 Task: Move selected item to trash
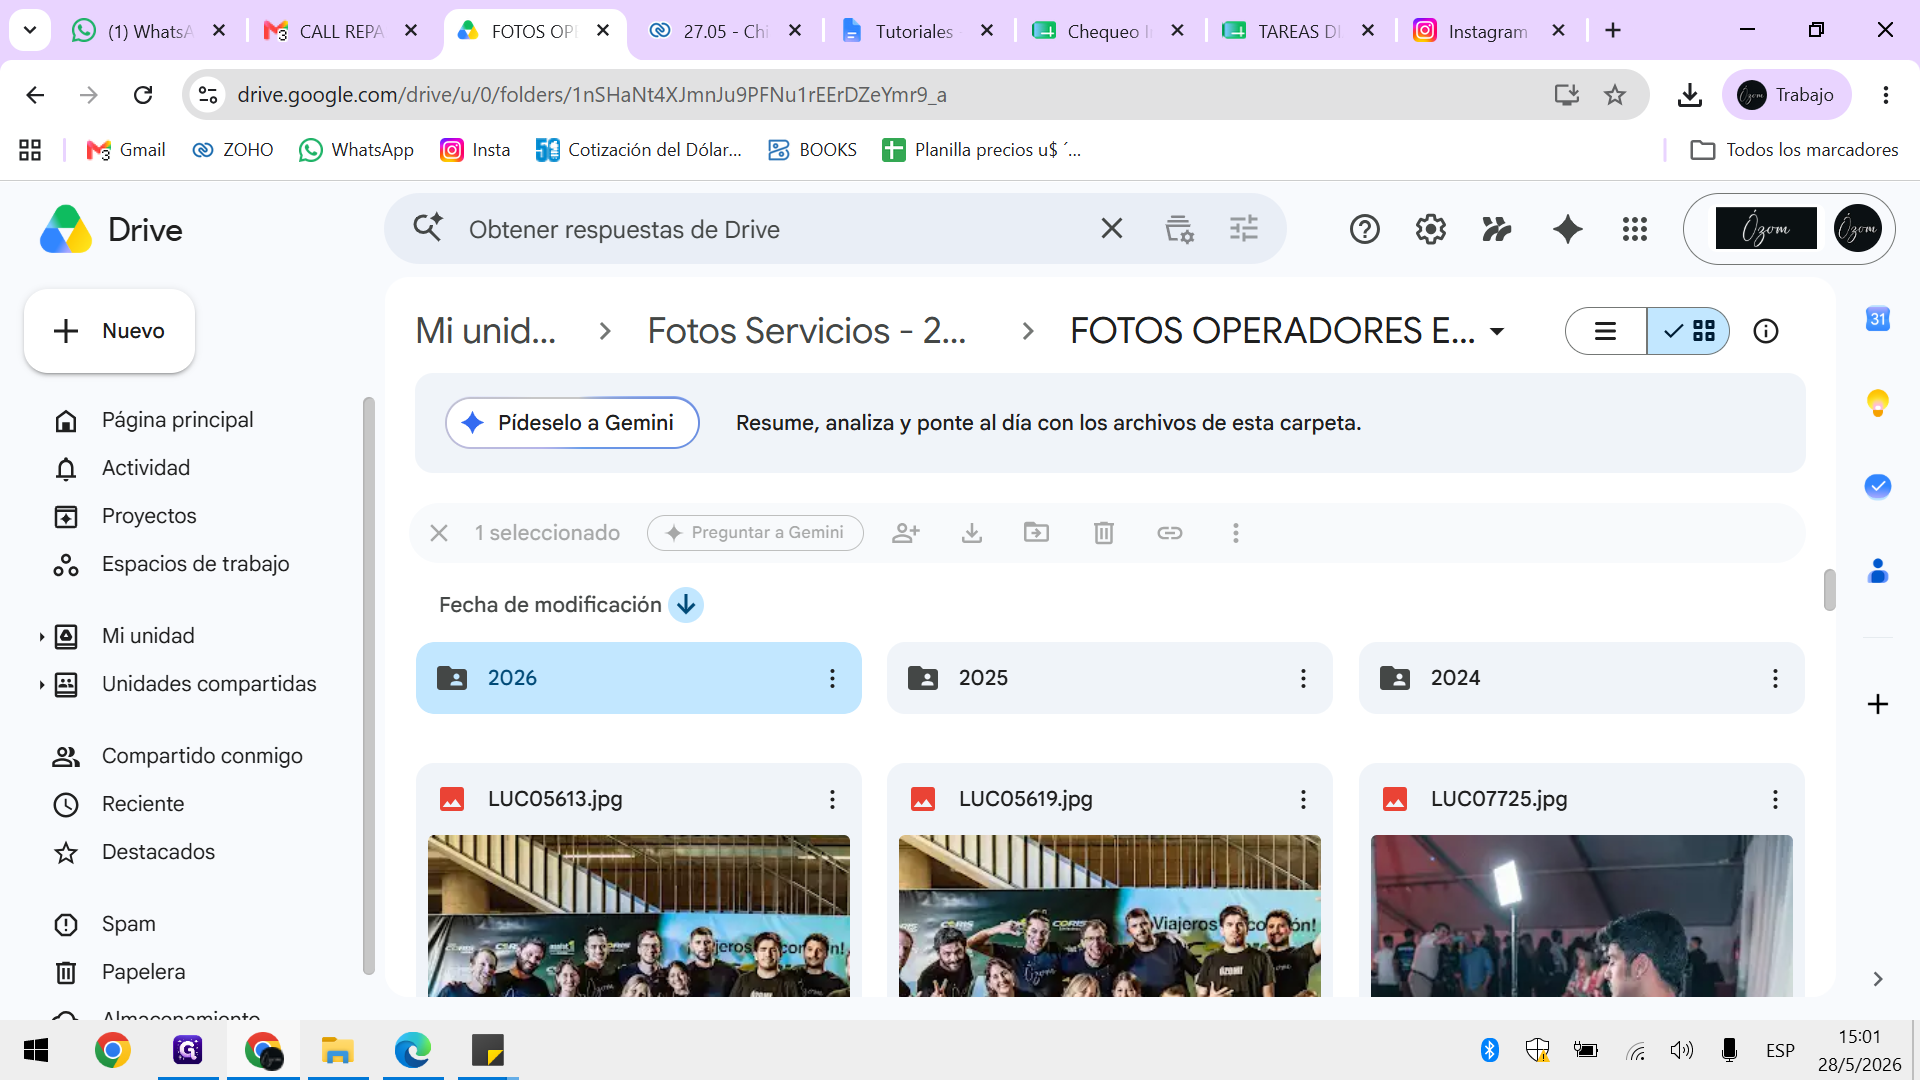coord(1103,533)
